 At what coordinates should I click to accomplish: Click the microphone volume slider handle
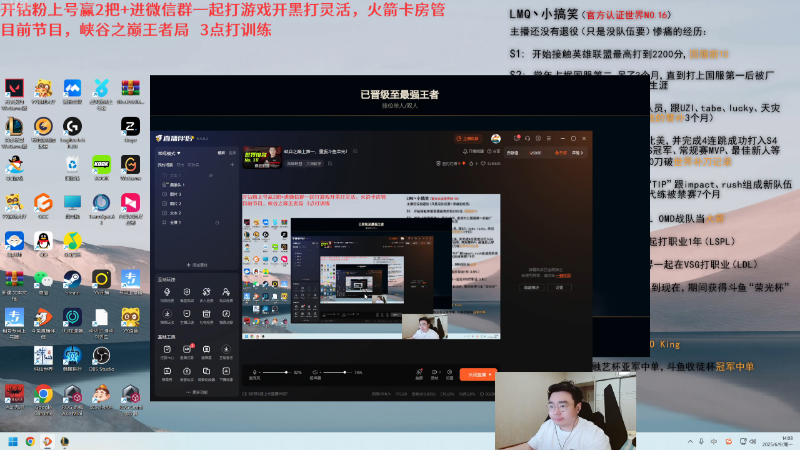coord(286,372)
